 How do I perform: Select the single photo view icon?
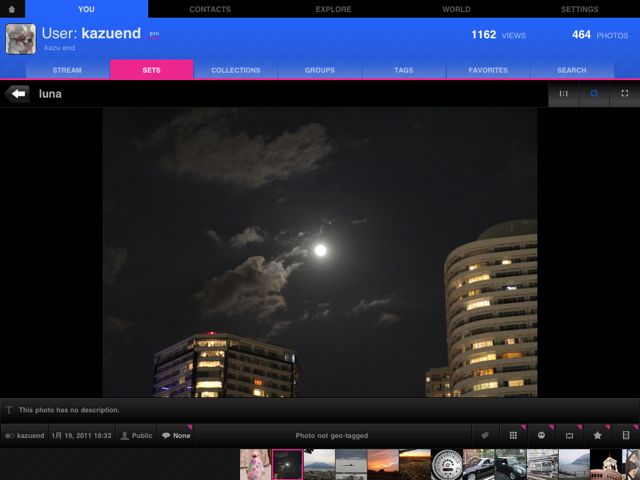click(594, 93)
